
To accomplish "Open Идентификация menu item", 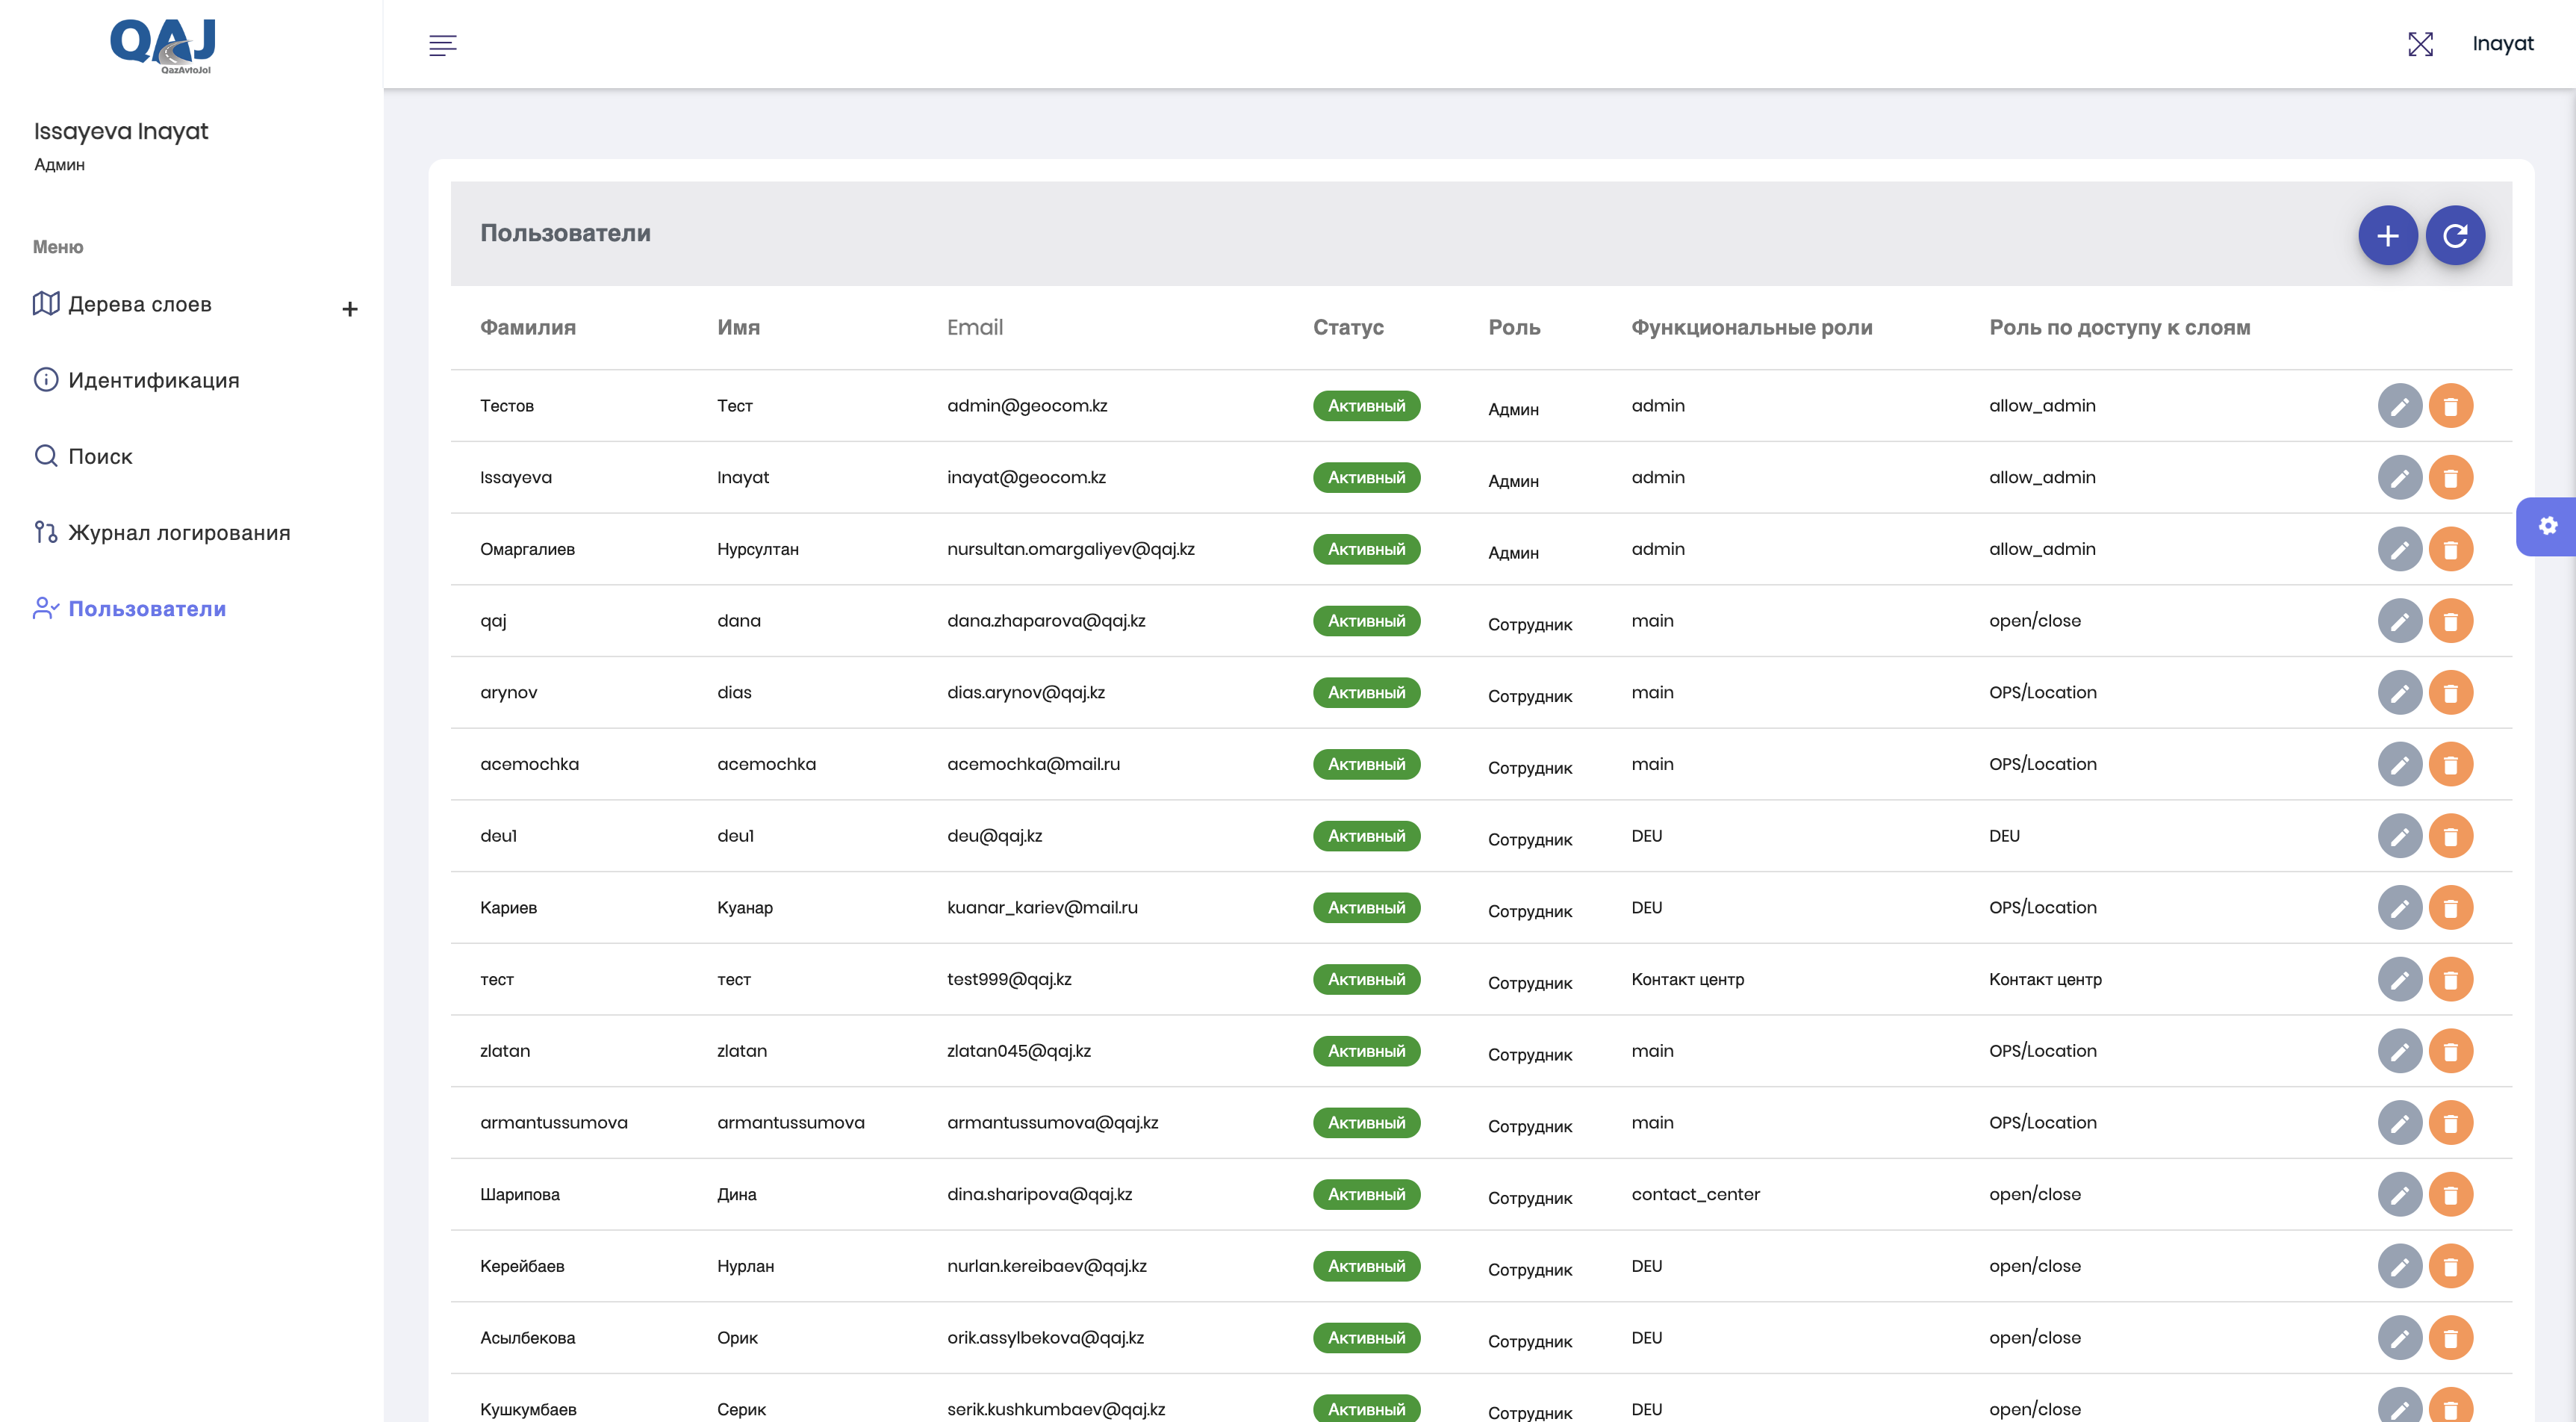I will pyautogui.click(x=153, y=380).
